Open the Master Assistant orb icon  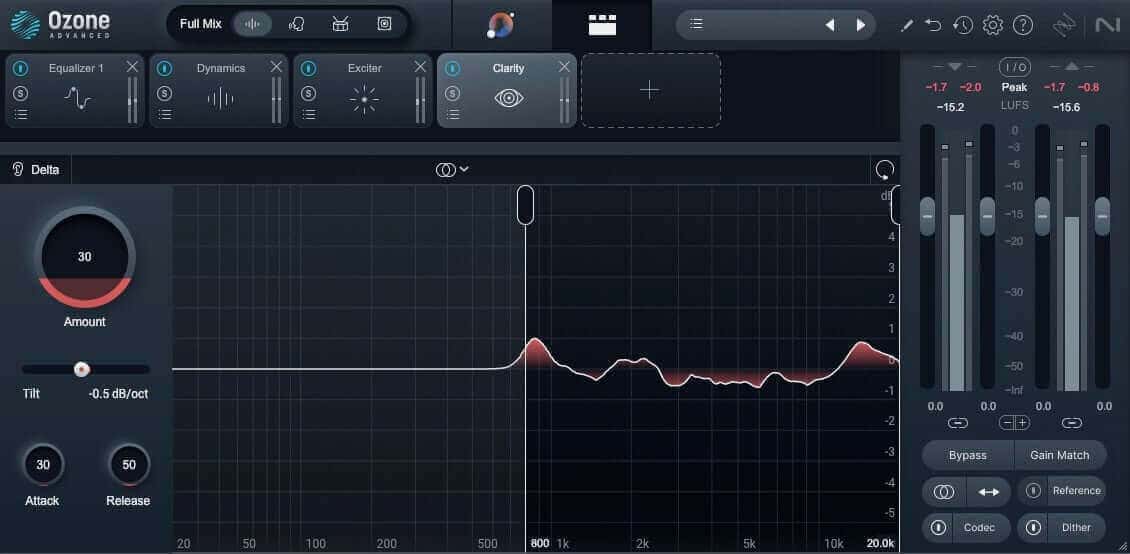pyautogui.click(x=501, y=25)
